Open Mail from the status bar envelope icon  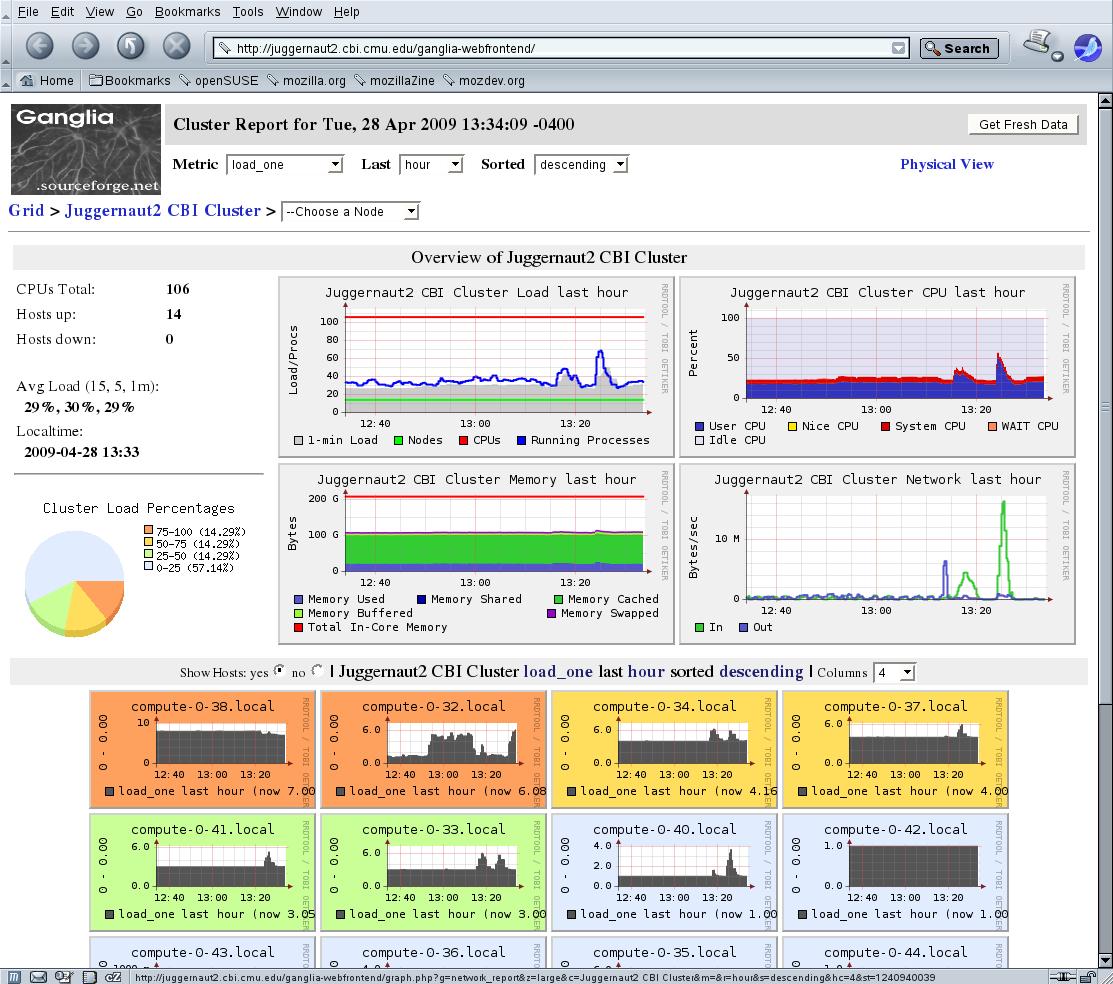[x=38, y=977]
